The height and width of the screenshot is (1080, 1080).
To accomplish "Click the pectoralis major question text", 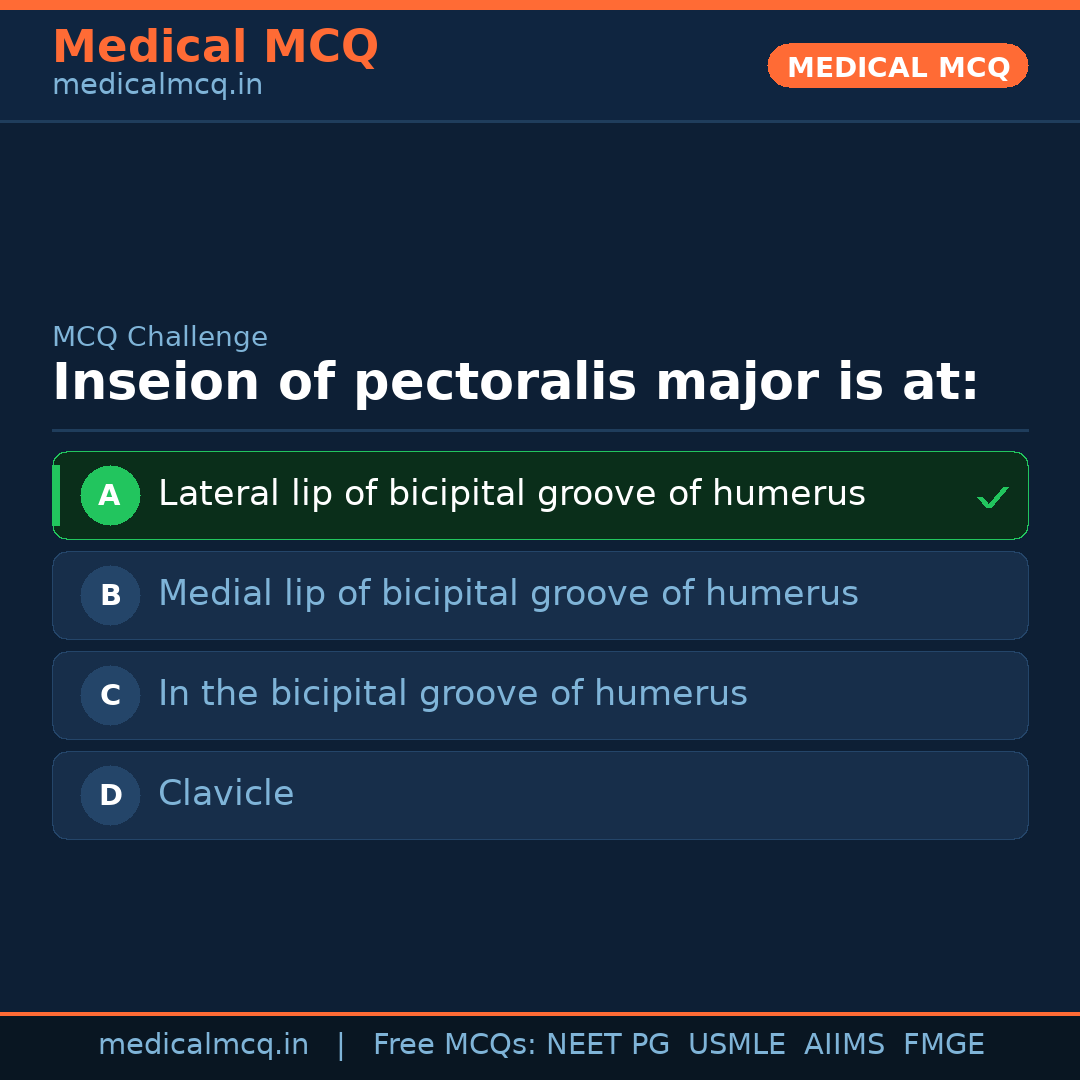I will tap(515, 383).
